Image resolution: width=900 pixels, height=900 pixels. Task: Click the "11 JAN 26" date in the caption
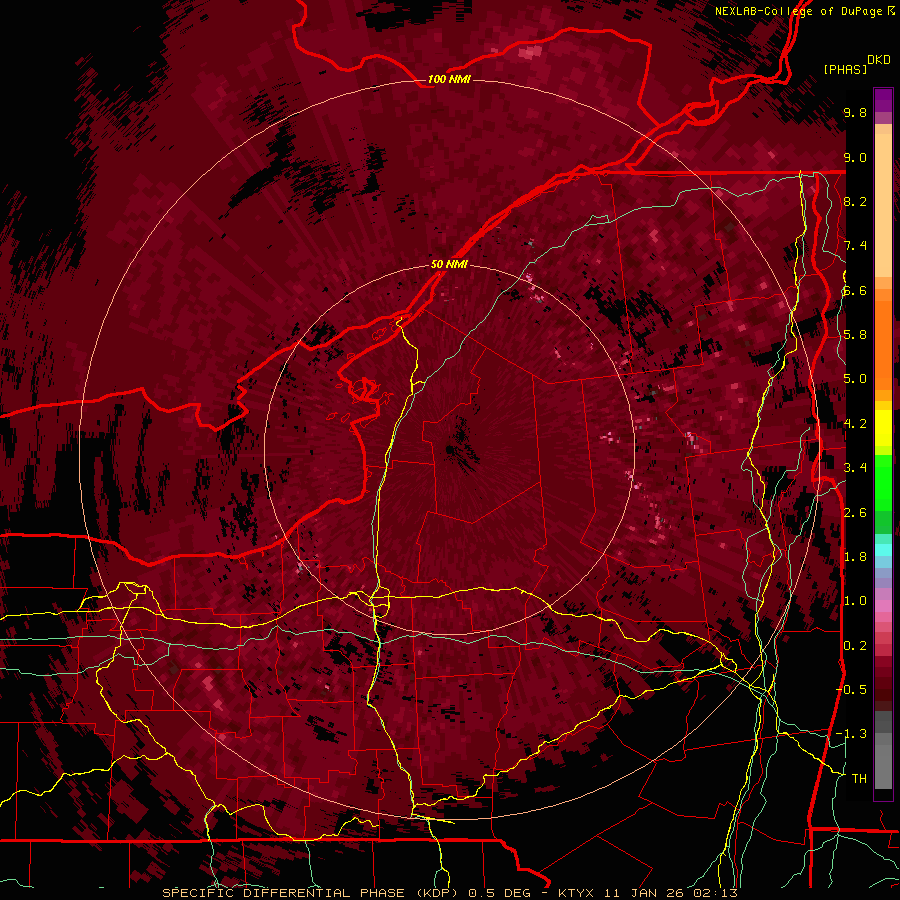click(645, 893)
